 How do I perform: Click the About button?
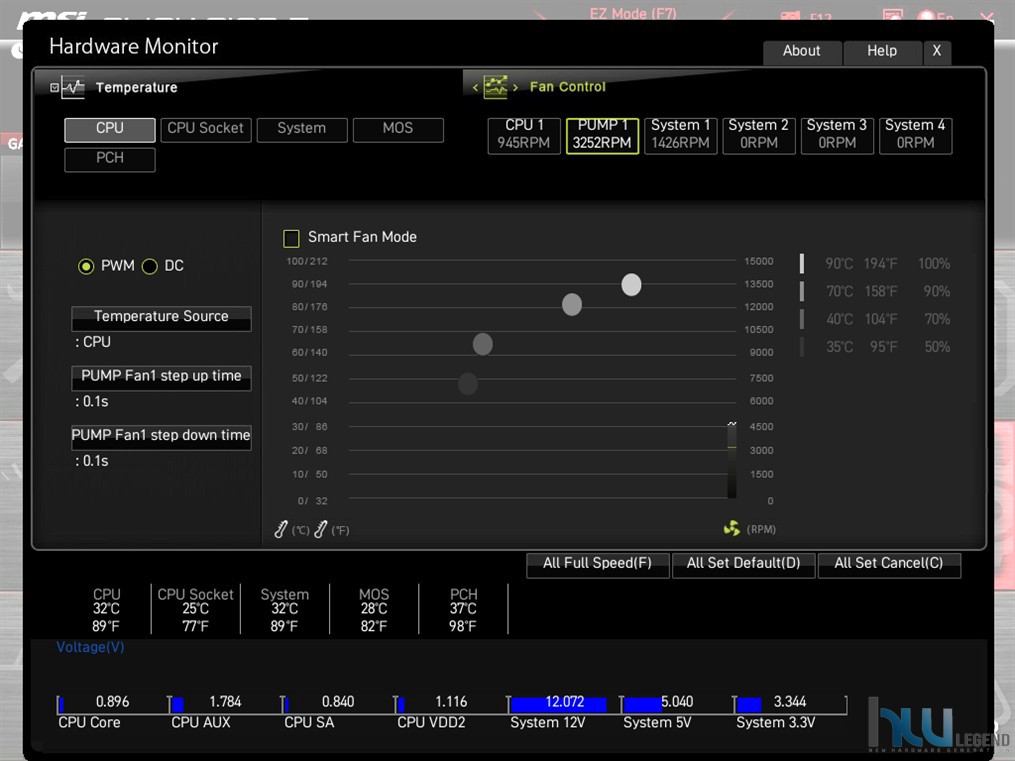802,51
